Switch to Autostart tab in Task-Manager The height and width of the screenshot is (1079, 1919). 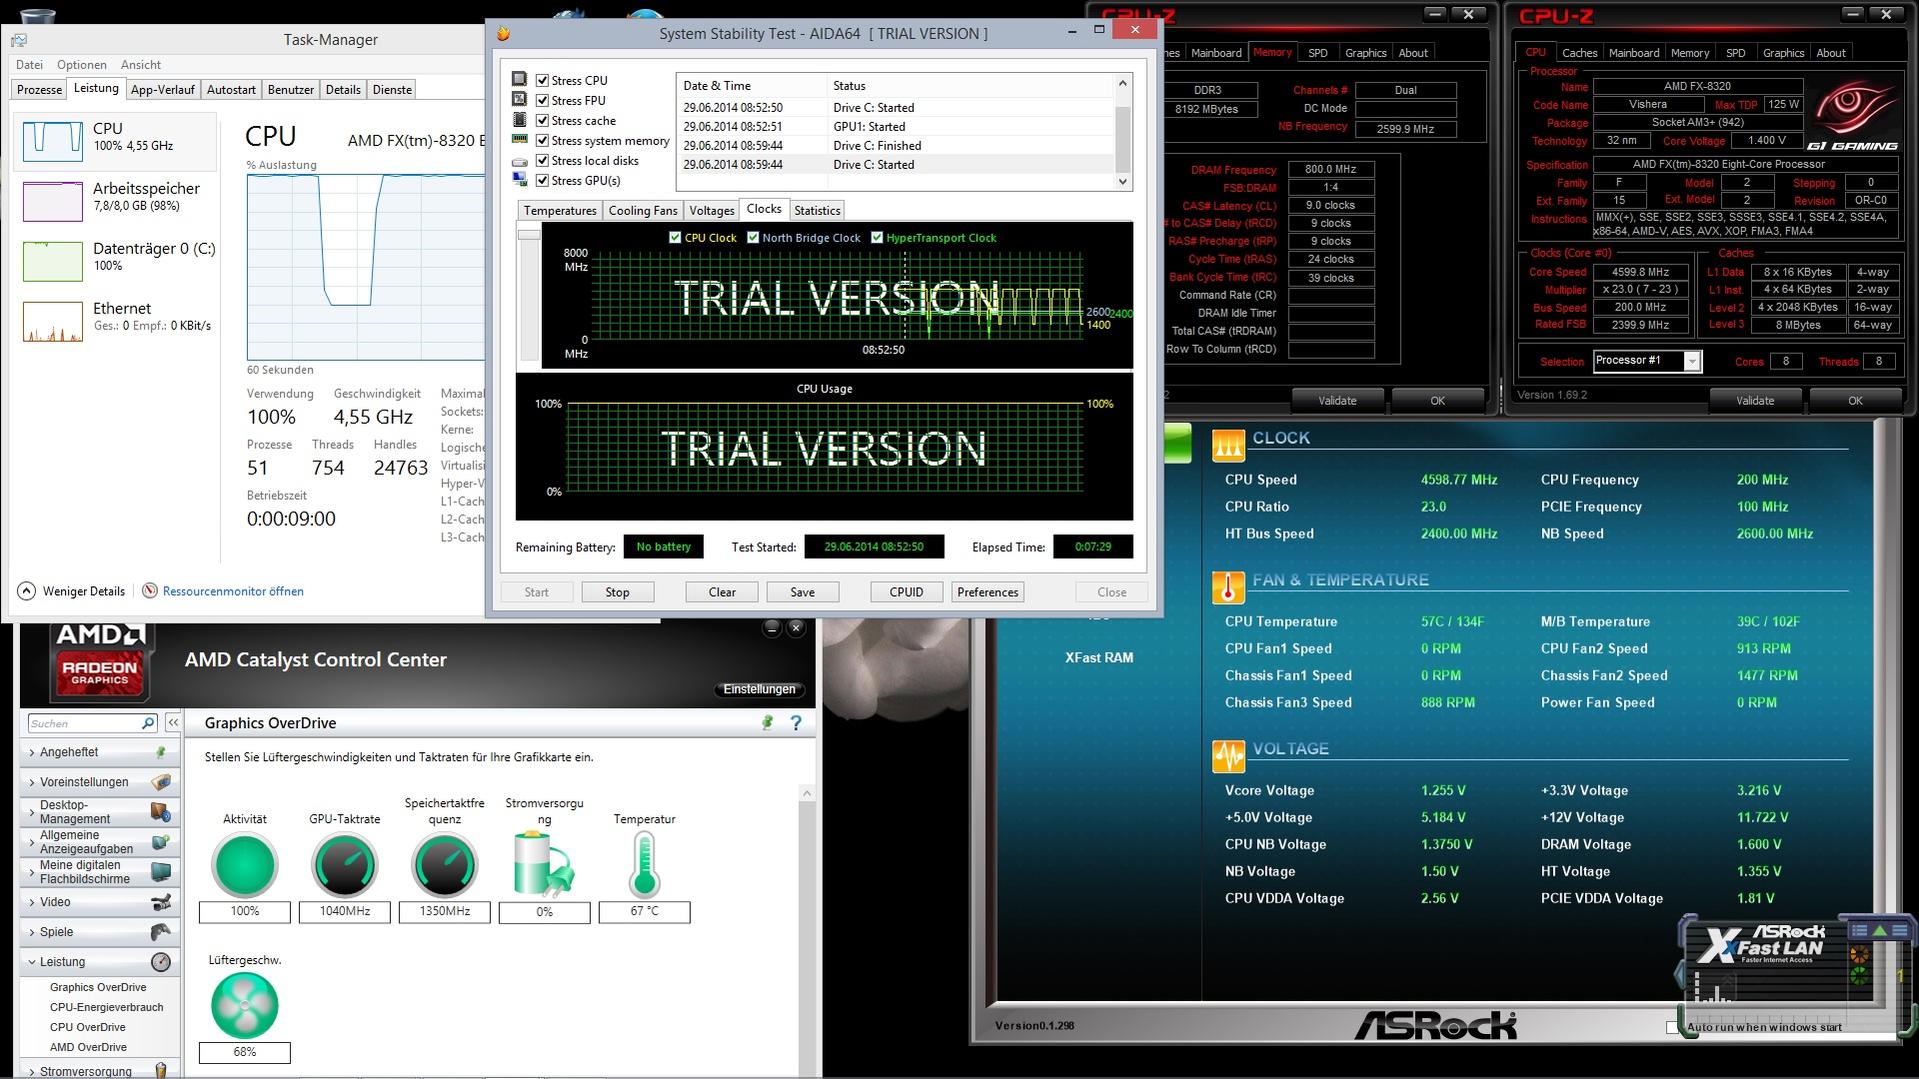231,89
